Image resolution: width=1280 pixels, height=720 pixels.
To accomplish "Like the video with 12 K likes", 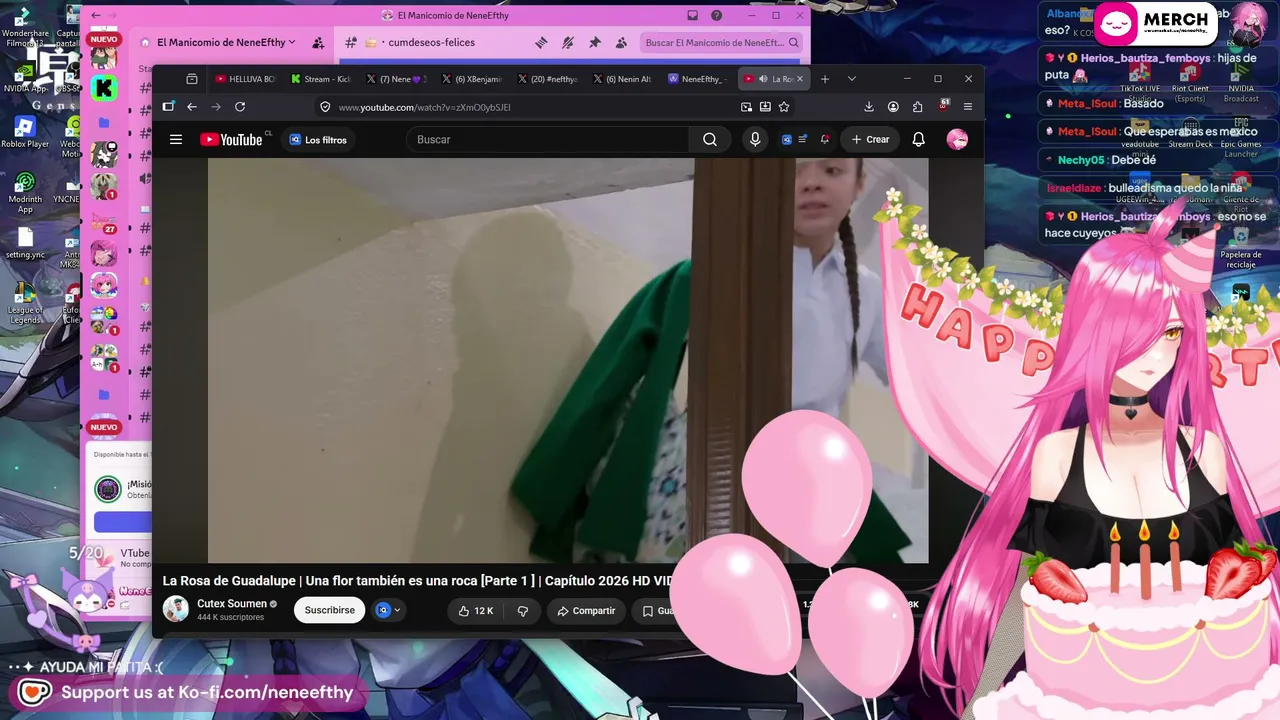I will click(x=475, y=610).
